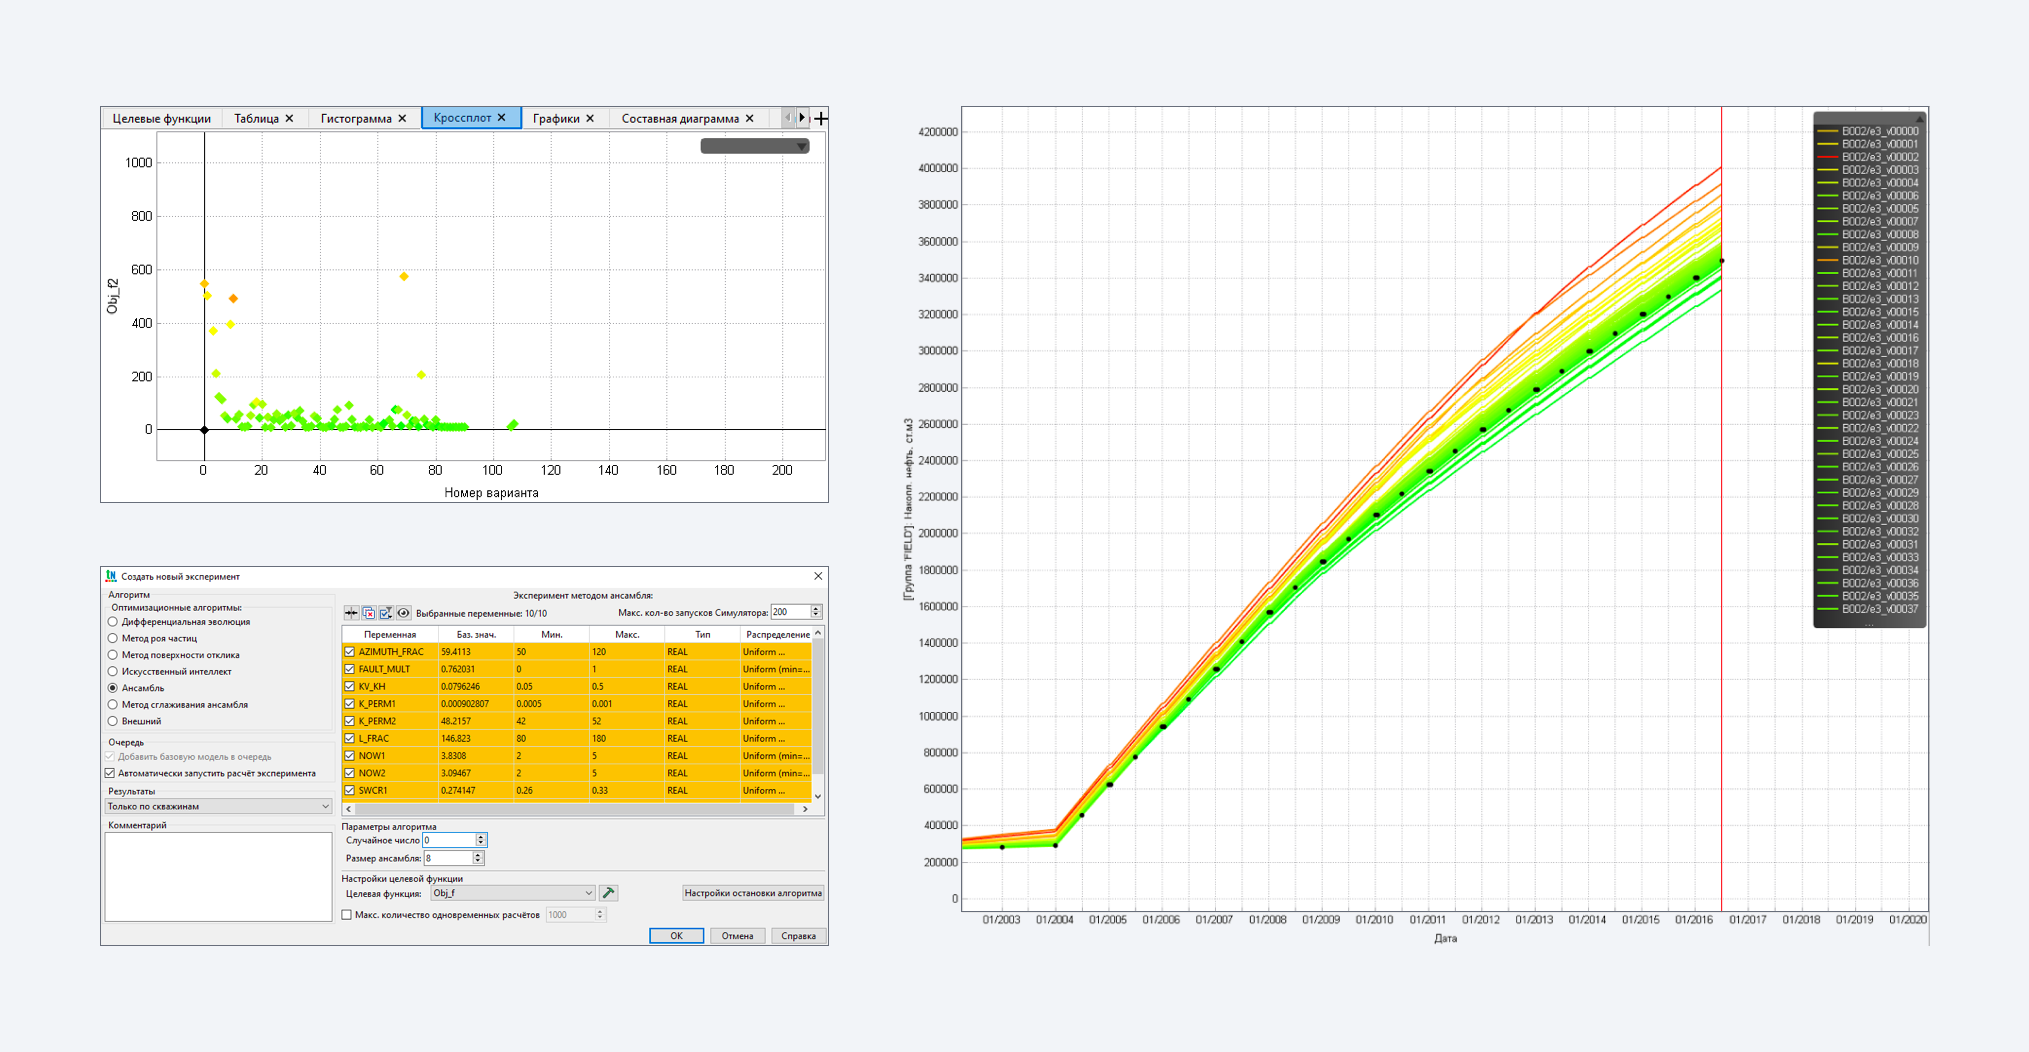2029x1052 pixels.
Task: Click the Макс. кол-во запусков Симулятора field
Action: (x=790, y=612)
